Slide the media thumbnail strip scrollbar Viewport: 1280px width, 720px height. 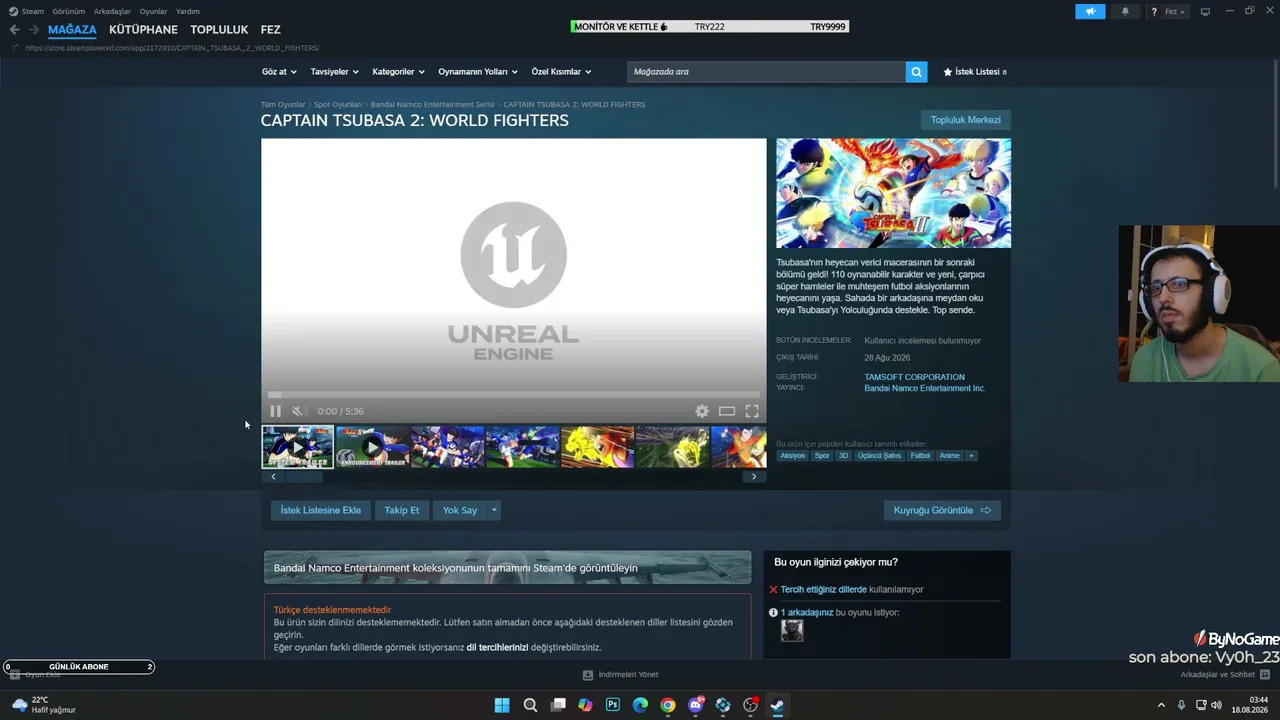302,477
